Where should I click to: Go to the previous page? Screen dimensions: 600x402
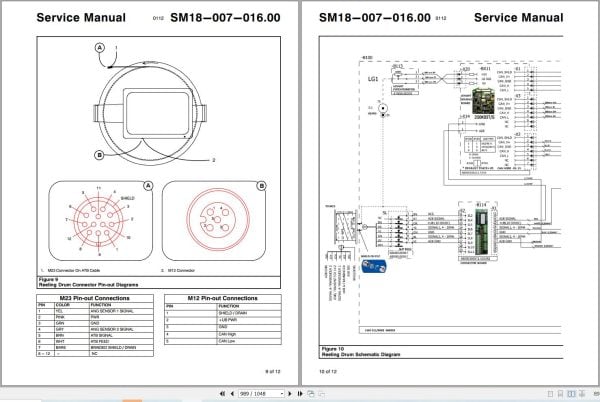(232, 394)
